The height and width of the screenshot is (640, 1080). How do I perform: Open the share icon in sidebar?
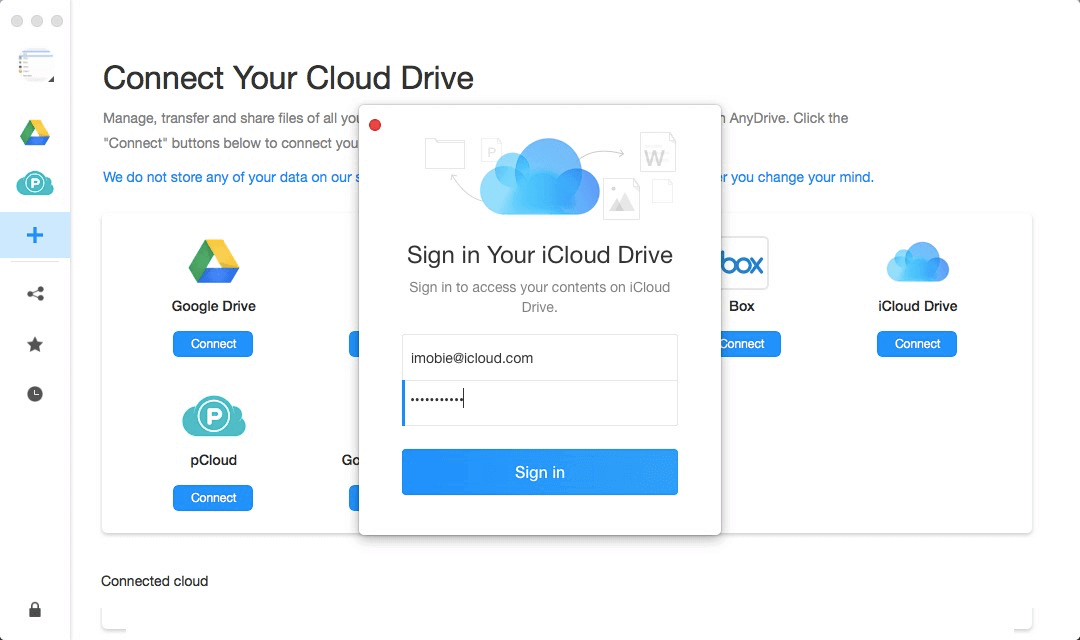[35, 294]
